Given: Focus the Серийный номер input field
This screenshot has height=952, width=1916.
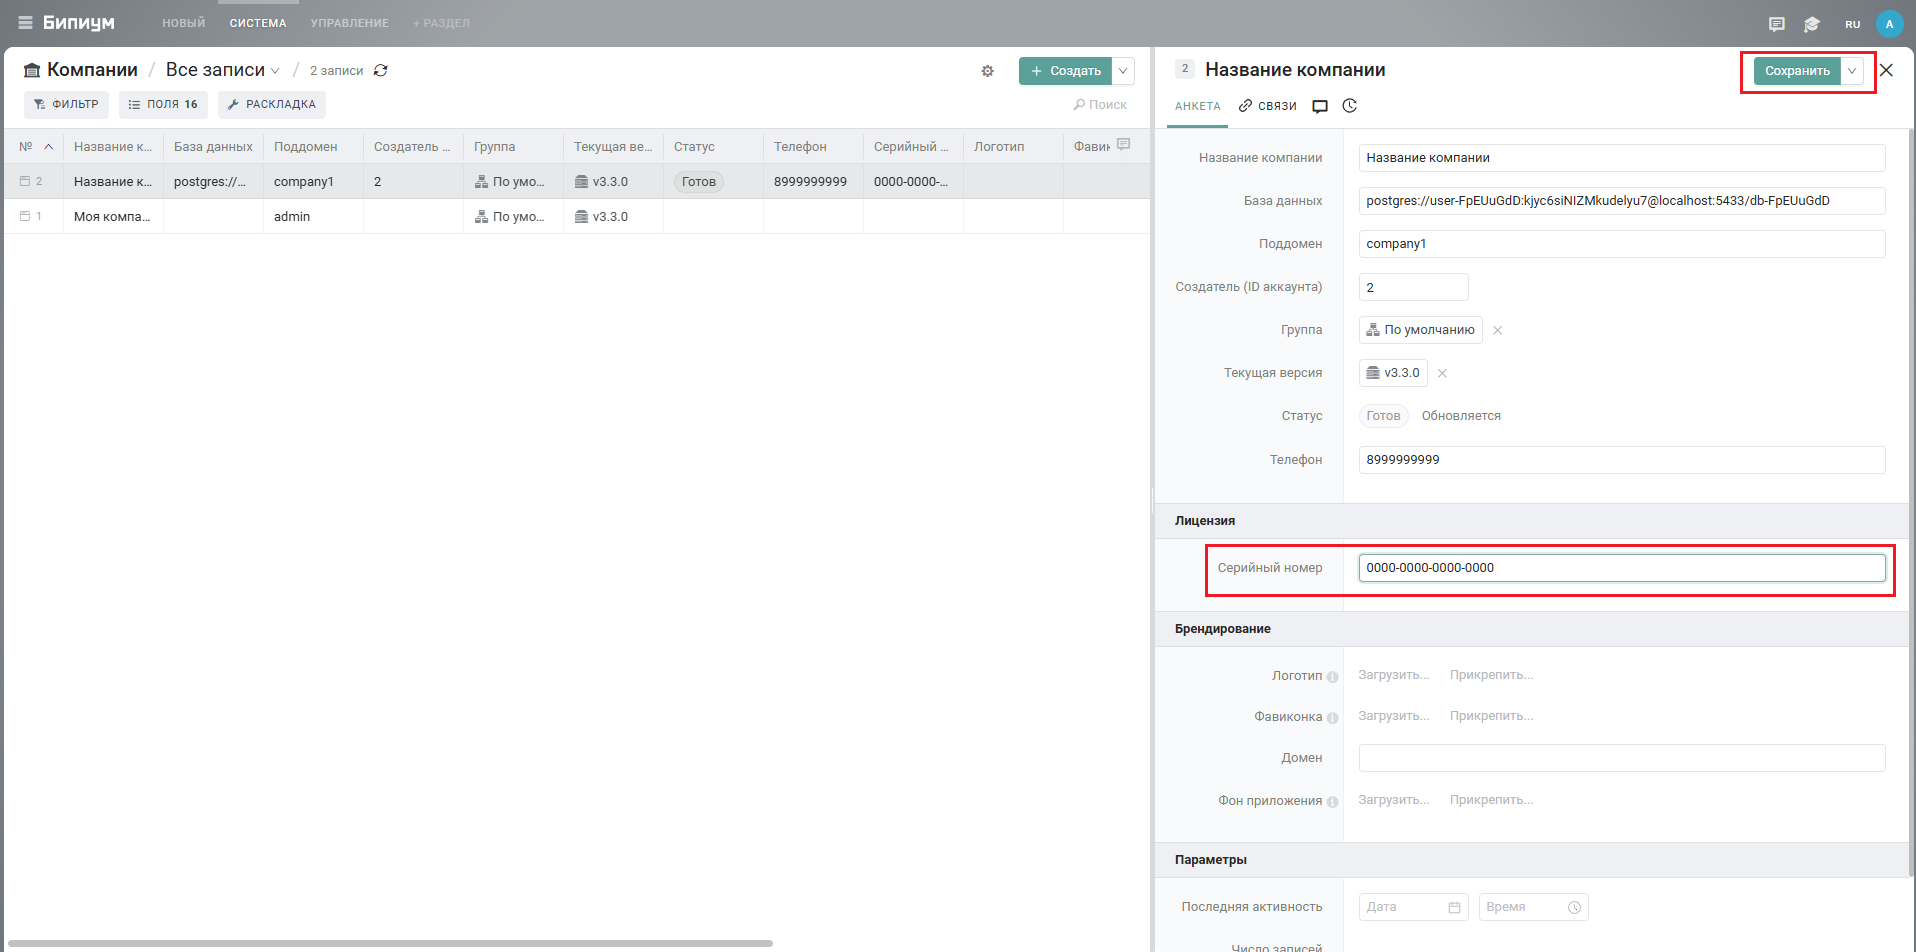Looking at the screenshot, I should [x=1621, y=568].
